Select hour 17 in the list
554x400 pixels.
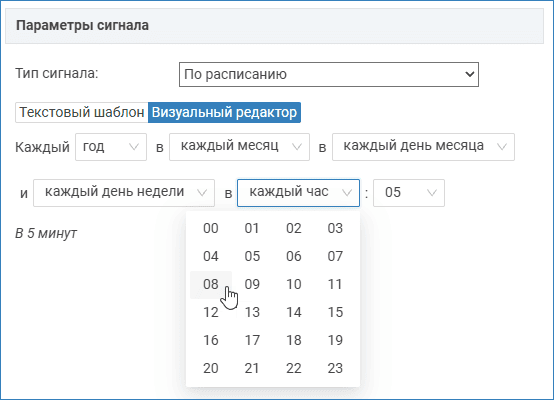[x=252, y=341]
